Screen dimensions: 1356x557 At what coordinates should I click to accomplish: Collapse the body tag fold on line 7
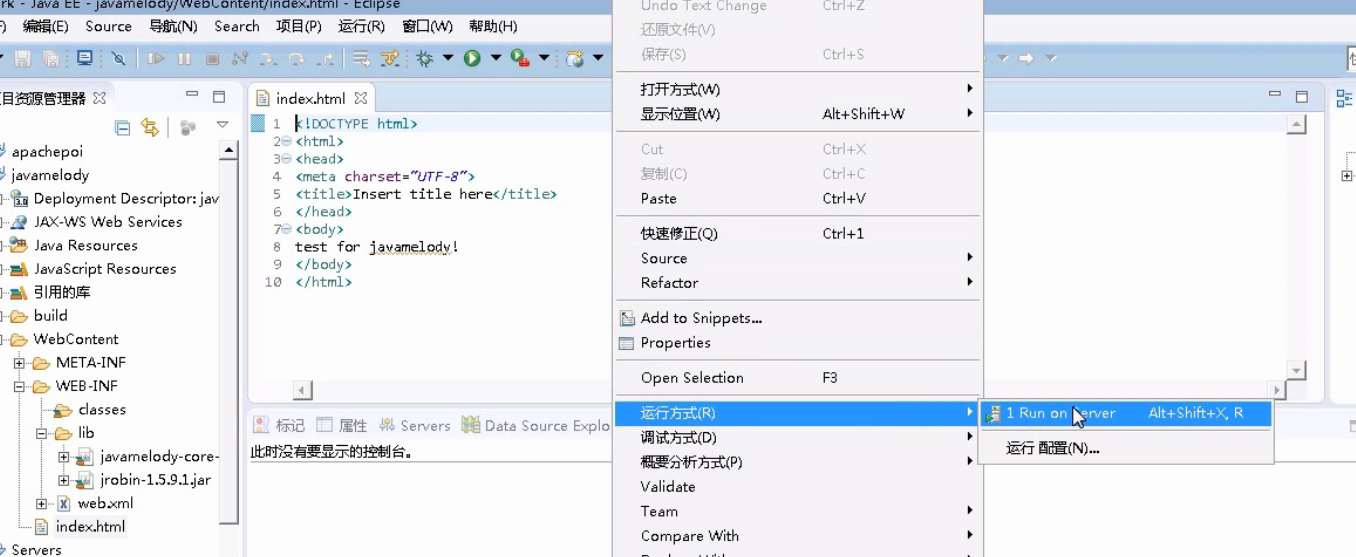coord(287,229)
